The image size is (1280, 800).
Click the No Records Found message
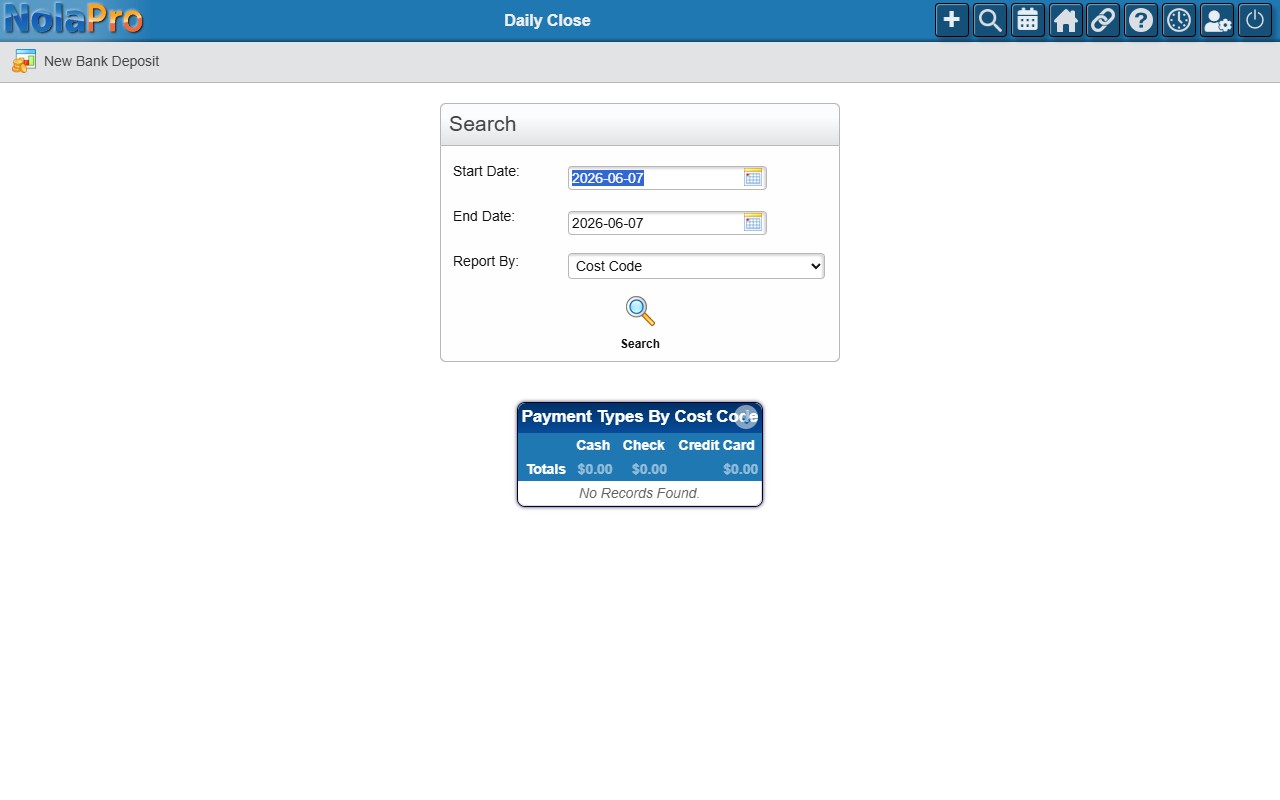(640, 493)
